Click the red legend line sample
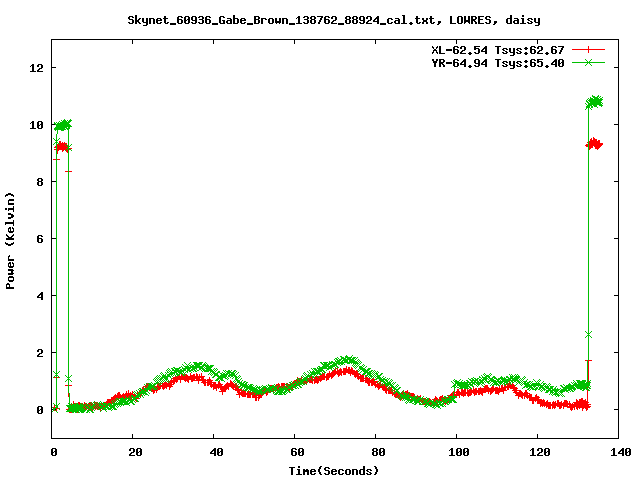This screenshot has height=480, width=640. click(588, 50)
